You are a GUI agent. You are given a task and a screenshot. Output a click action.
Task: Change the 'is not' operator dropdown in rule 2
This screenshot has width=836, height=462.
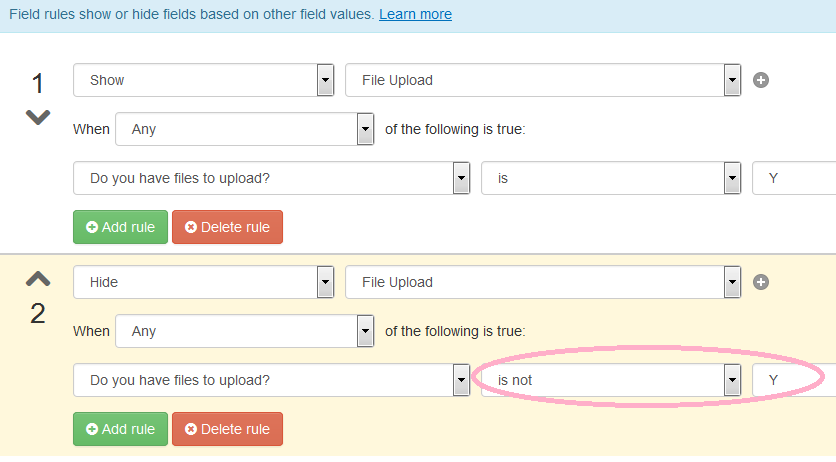click(611, 380)
